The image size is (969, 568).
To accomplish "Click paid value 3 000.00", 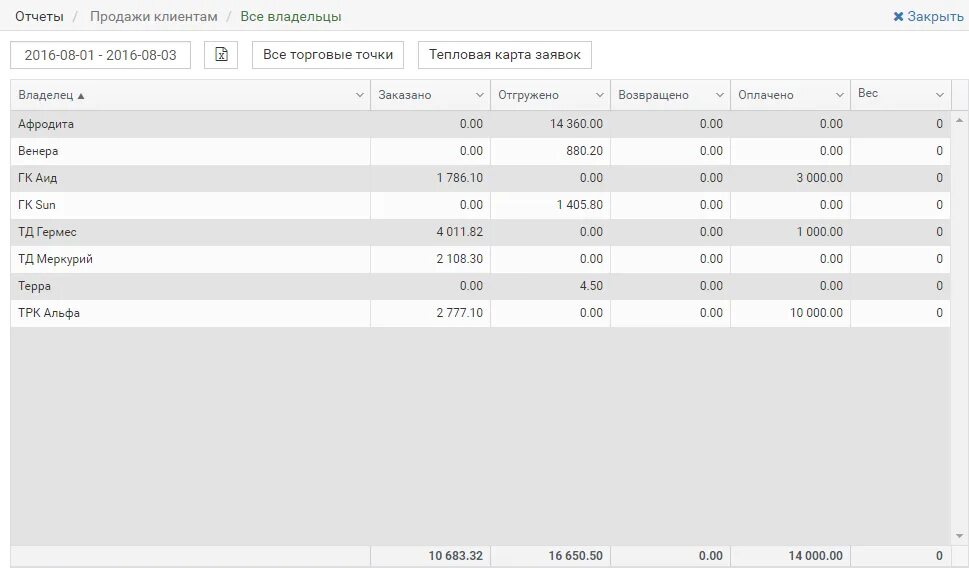I will point(819,178).
